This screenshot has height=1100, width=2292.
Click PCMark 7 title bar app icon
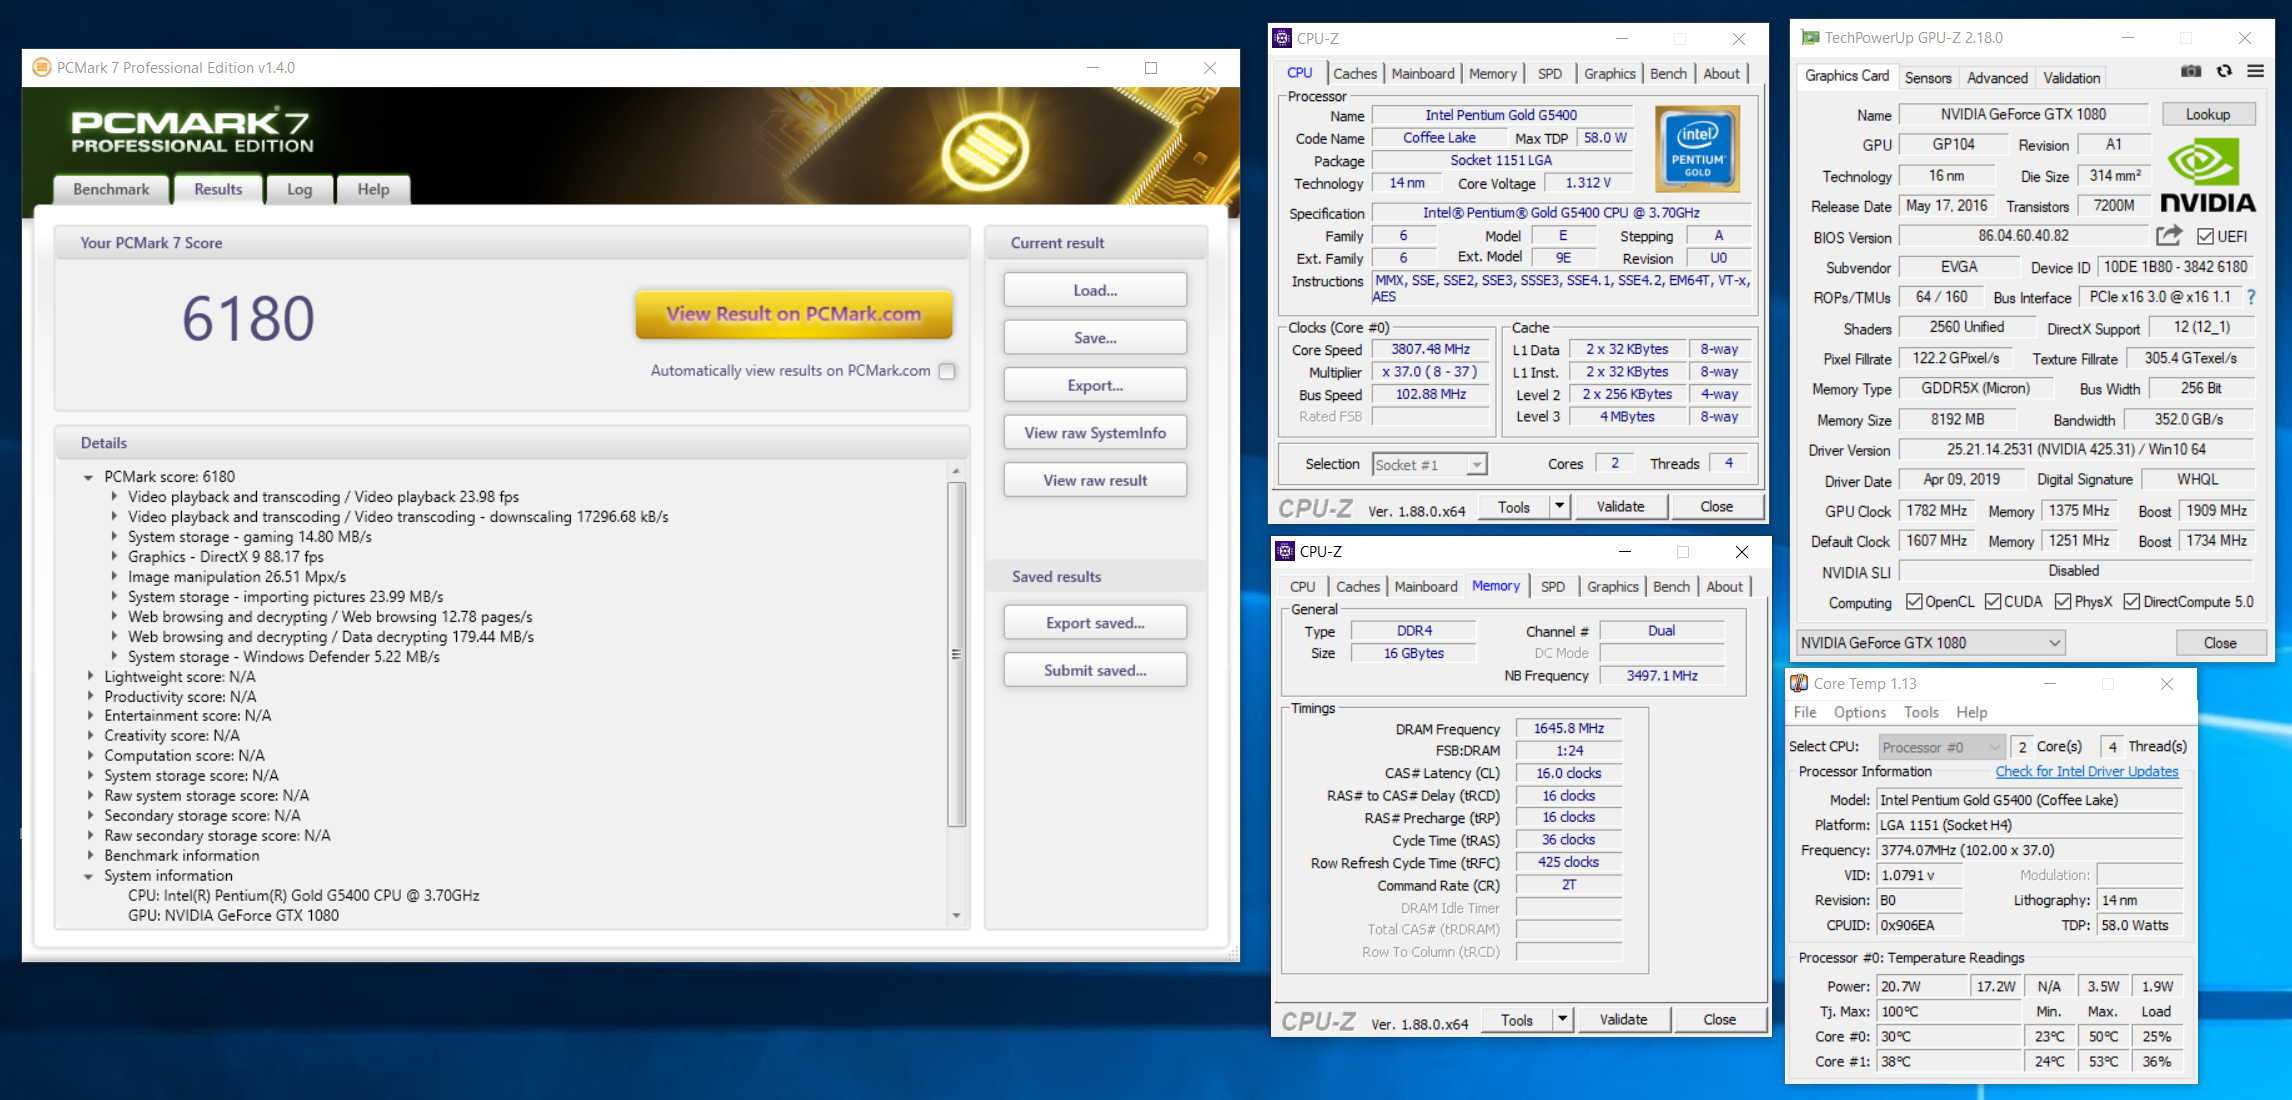pos(41,68)
